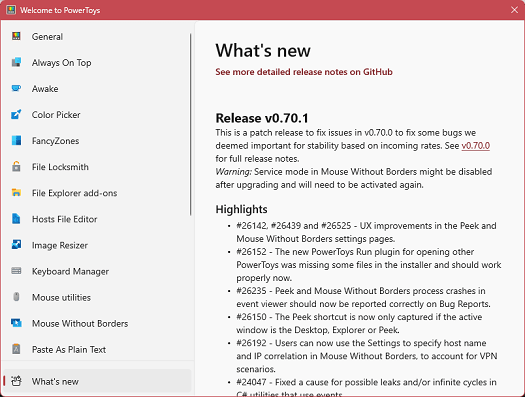This screenshot has width=525, height=397.
Task: Click the Color Picker eyedropper icon
Action: point(16,114)
